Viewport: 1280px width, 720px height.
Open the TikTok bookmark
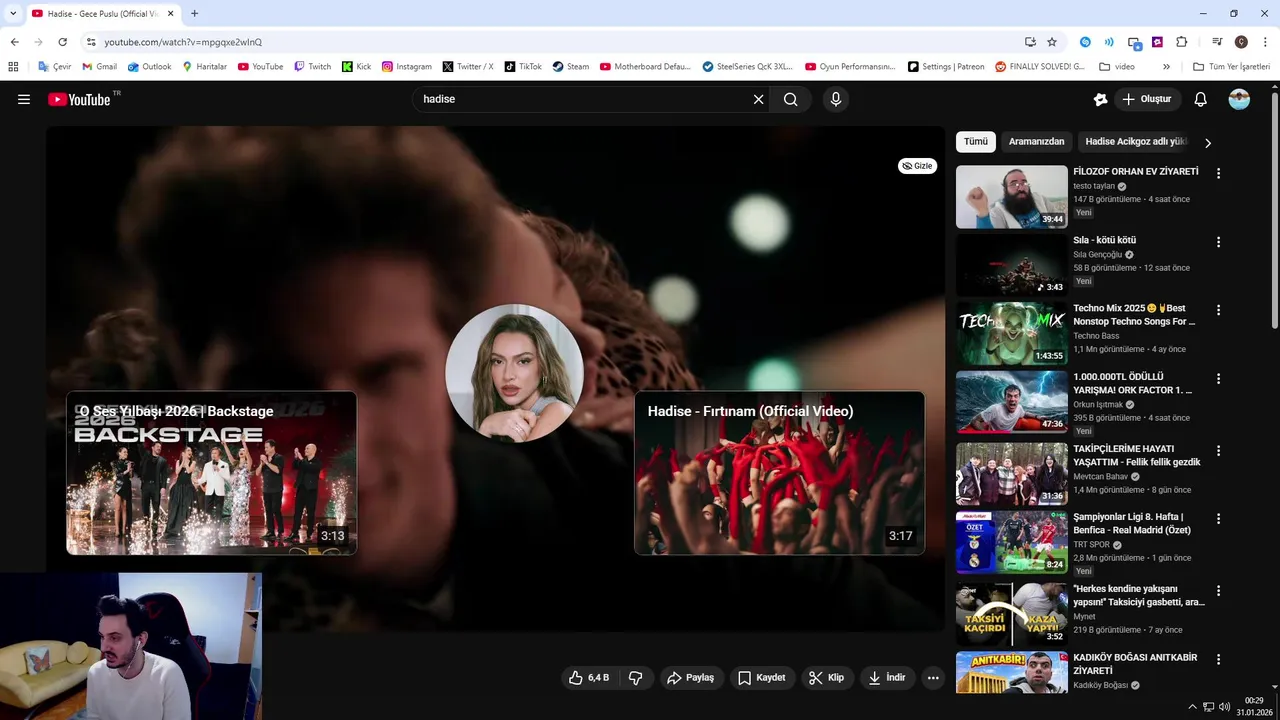point(523,67)
